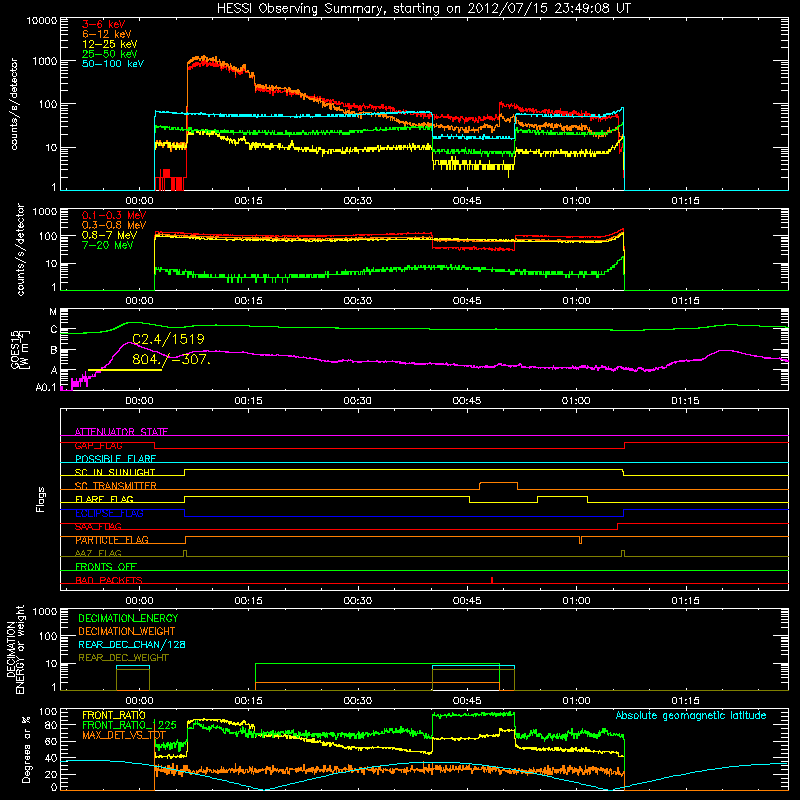
Task: Click the blue ECLIPSE_FLAG label
Action: point(109,513)
